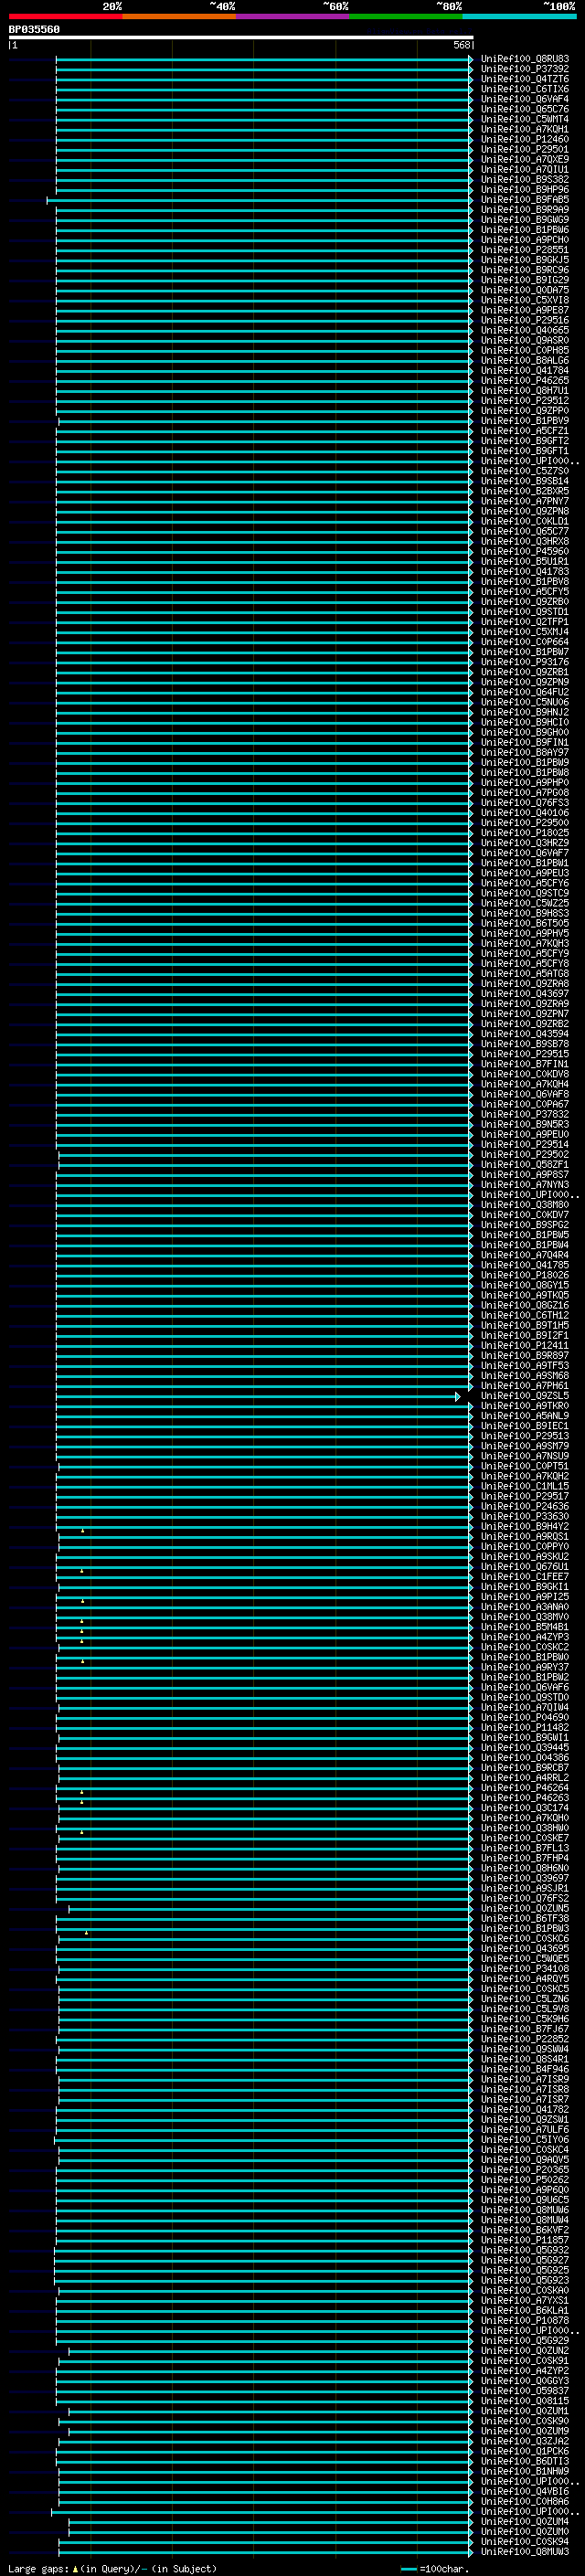Select UniRef100_A7NYN3 label
The image size is (585, 2576).
coord(524,1184)
